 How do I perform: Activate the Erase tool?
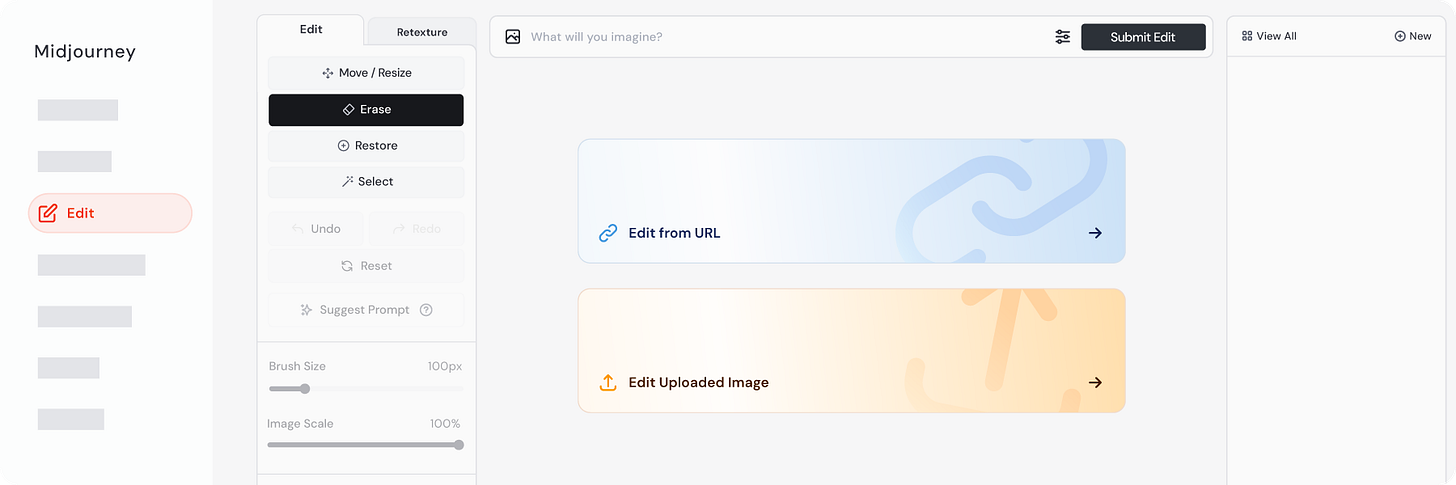point(366,109)
